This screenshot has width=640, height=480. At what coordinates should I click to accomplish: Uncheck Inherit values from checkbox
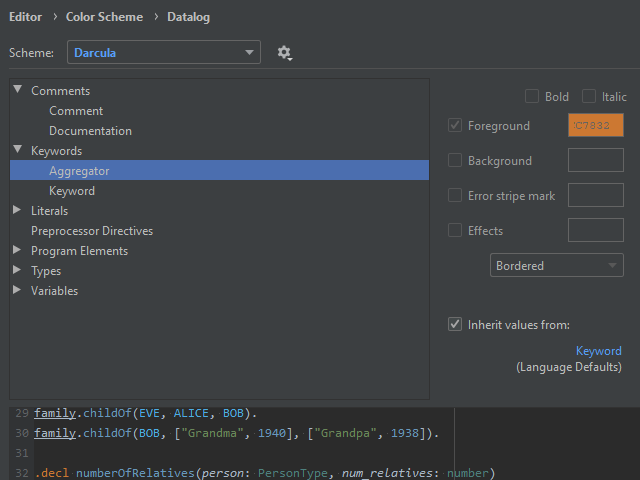tap(455, 324)
